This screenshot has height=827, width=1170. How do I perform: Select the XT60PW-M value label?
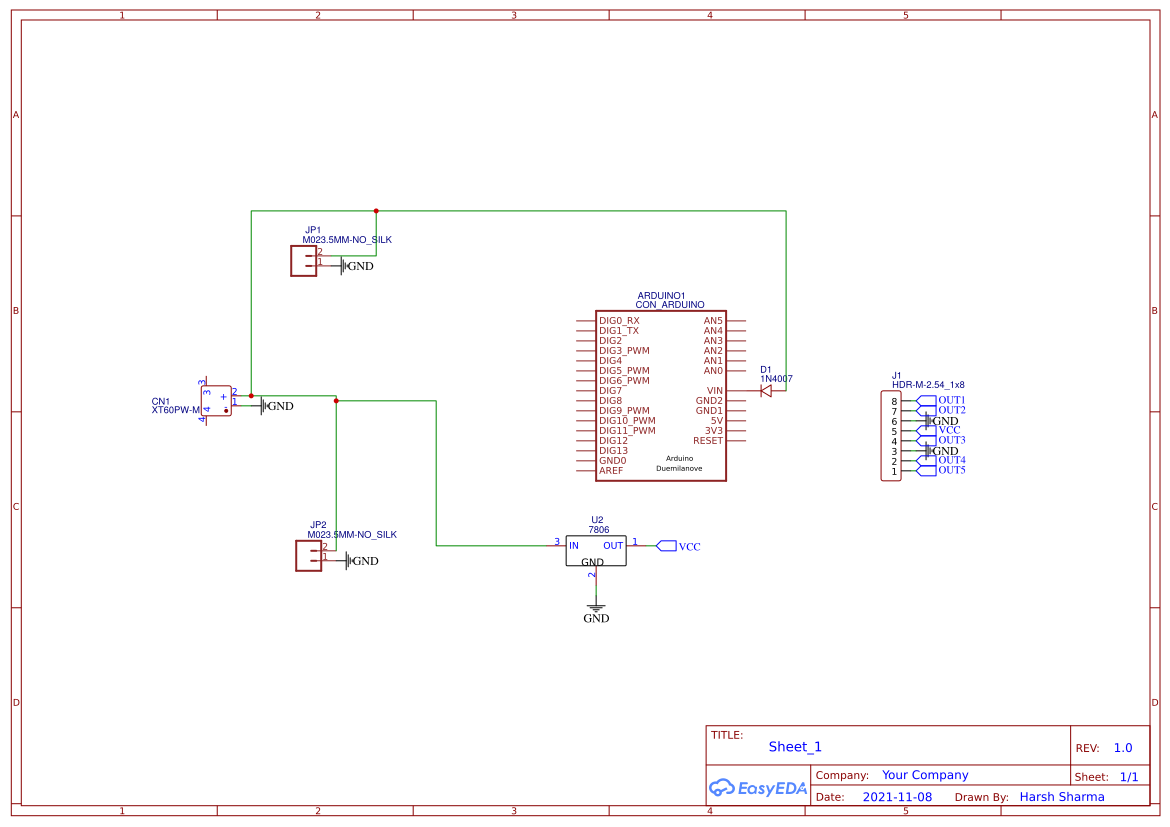tap(176, 410)
